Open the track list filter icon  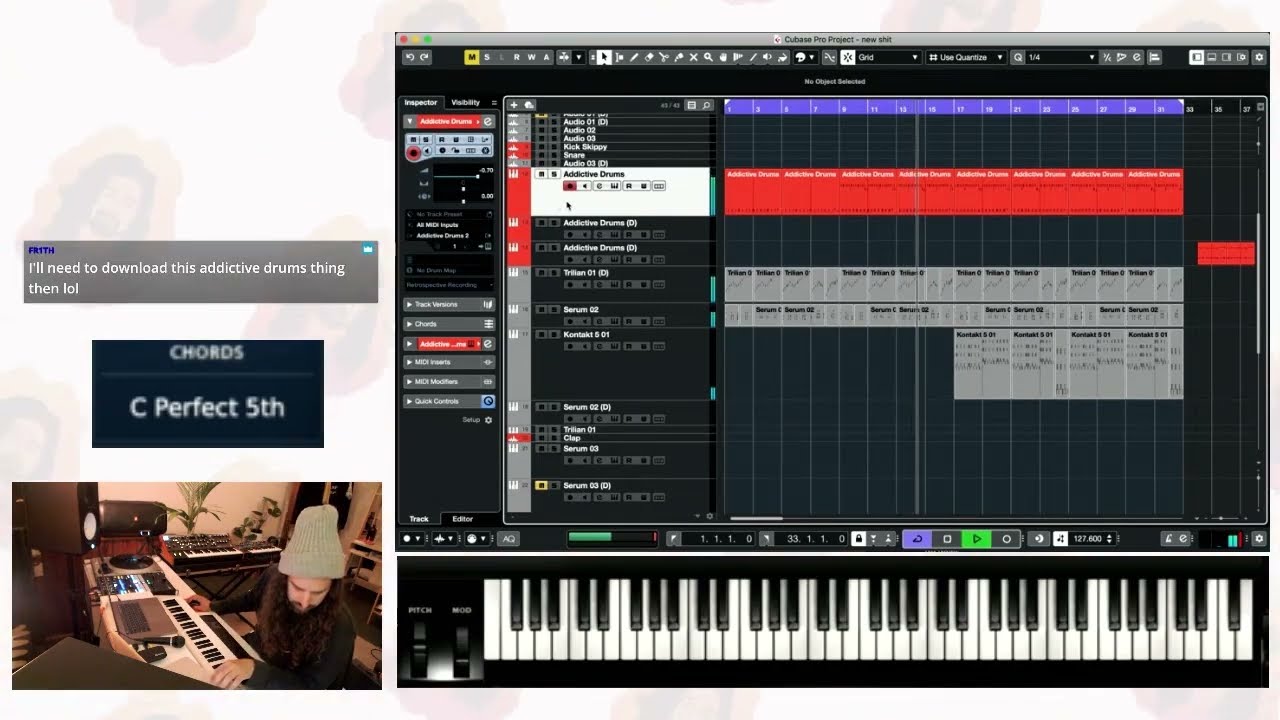point(691,105)
